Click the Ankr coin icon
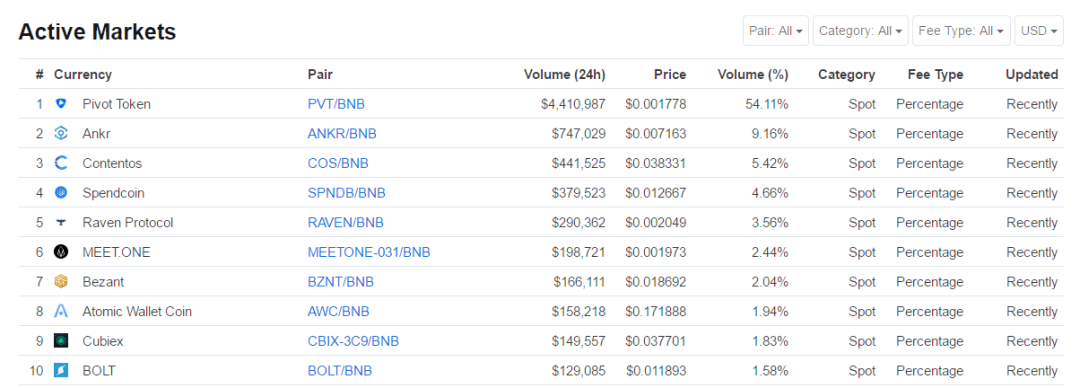 point(61,134)
